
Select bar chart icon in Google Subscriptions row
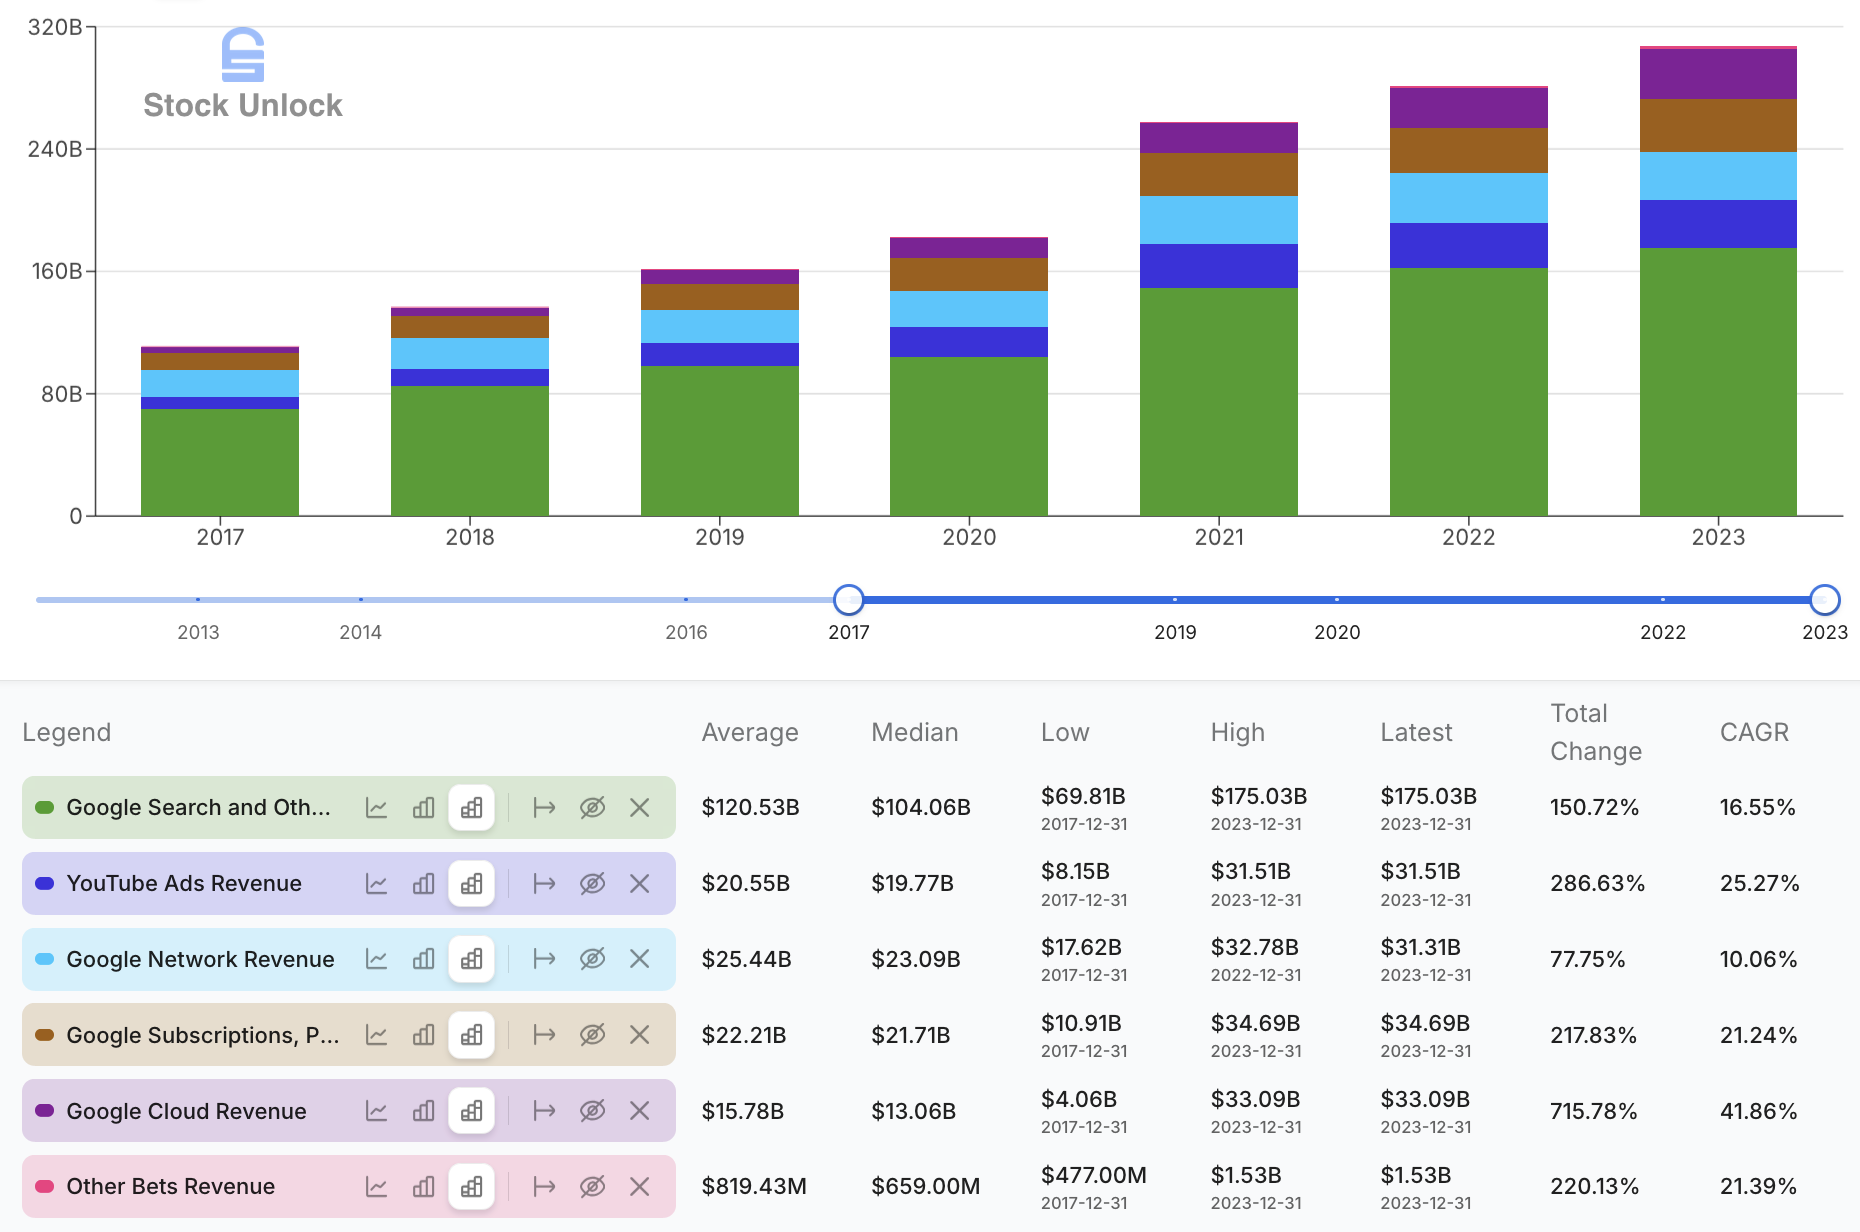coord(423,1035)
